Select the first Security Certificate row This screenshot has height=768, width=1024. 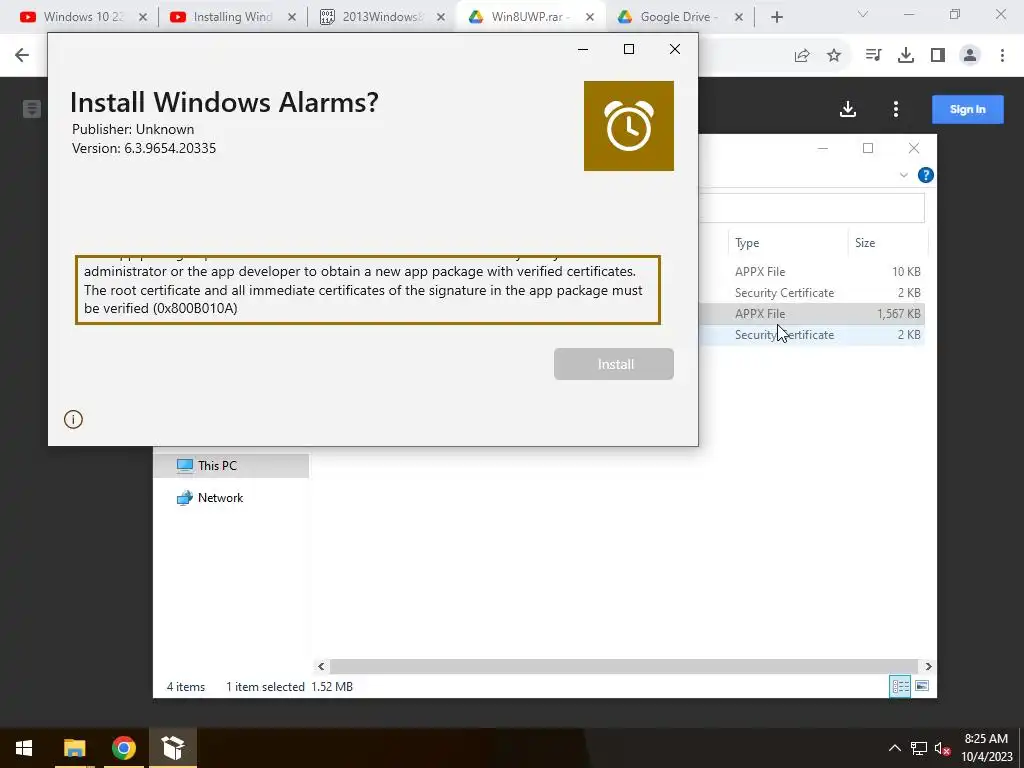812,293
